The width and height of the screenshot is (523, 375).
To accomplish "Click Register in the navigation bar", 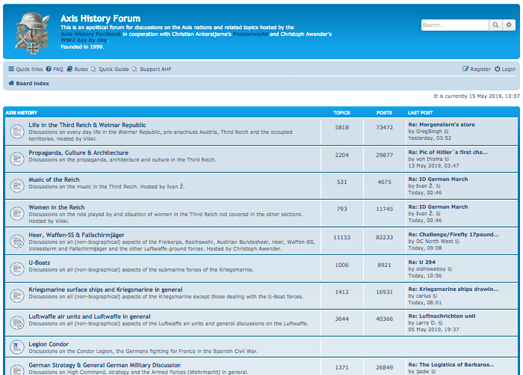I will [x=476, y=69].
